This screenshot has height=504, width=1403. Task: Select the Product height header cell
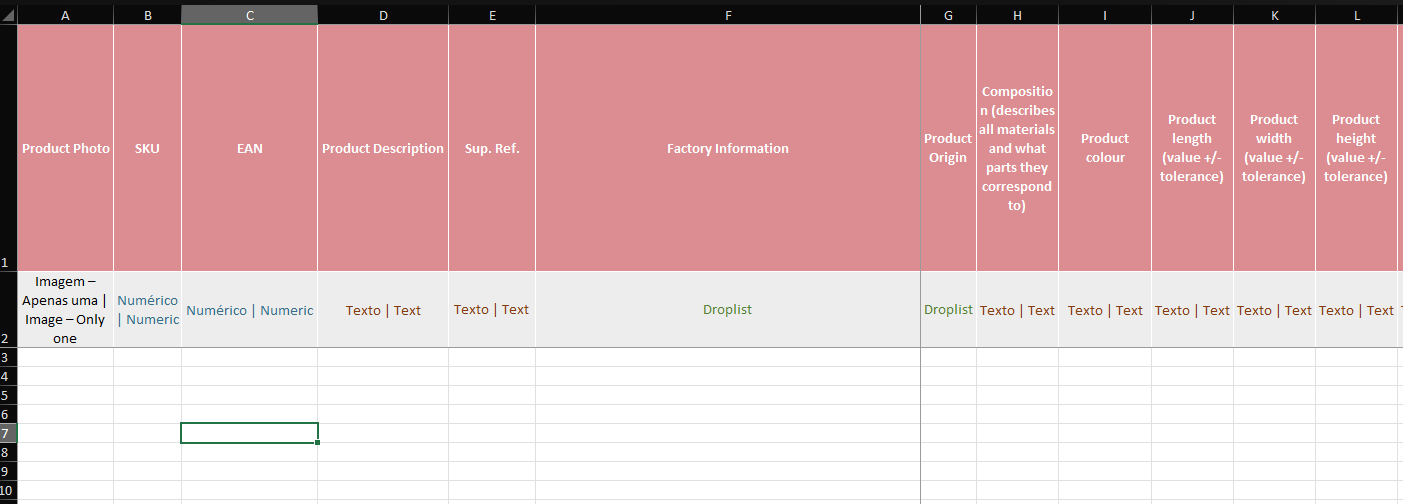1356,148
